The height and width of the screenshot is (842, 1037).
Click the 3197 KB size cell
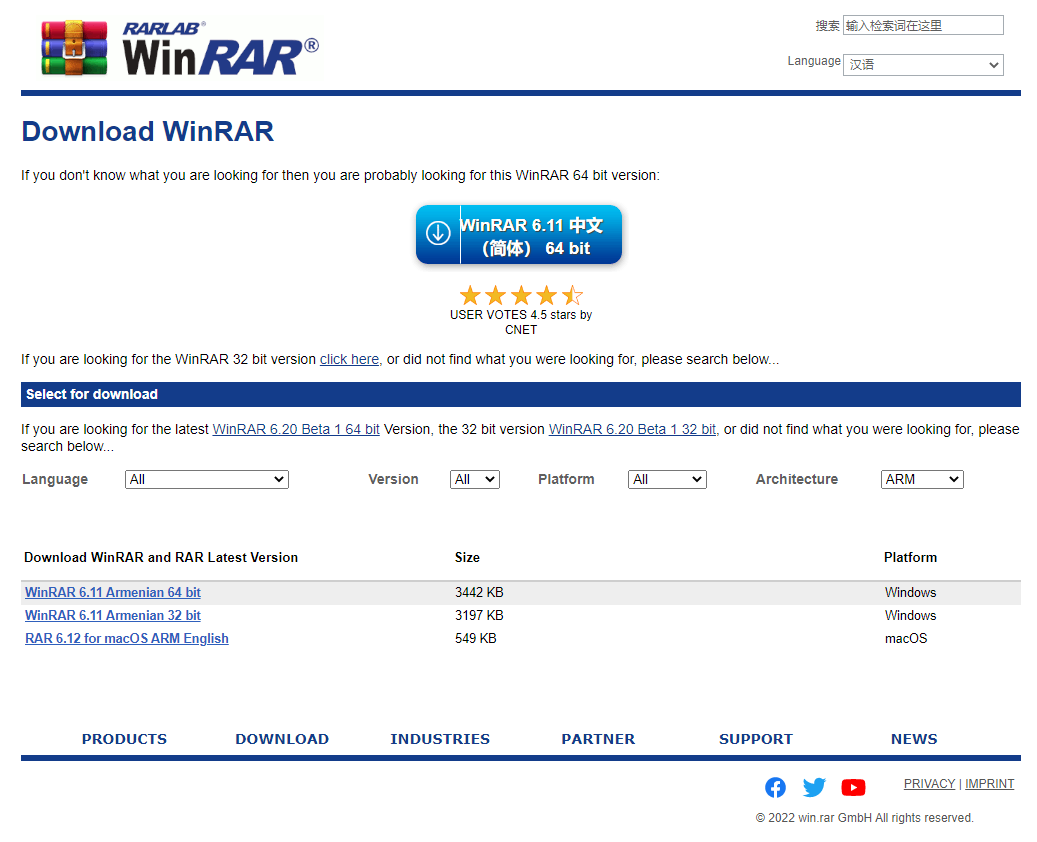479,616
